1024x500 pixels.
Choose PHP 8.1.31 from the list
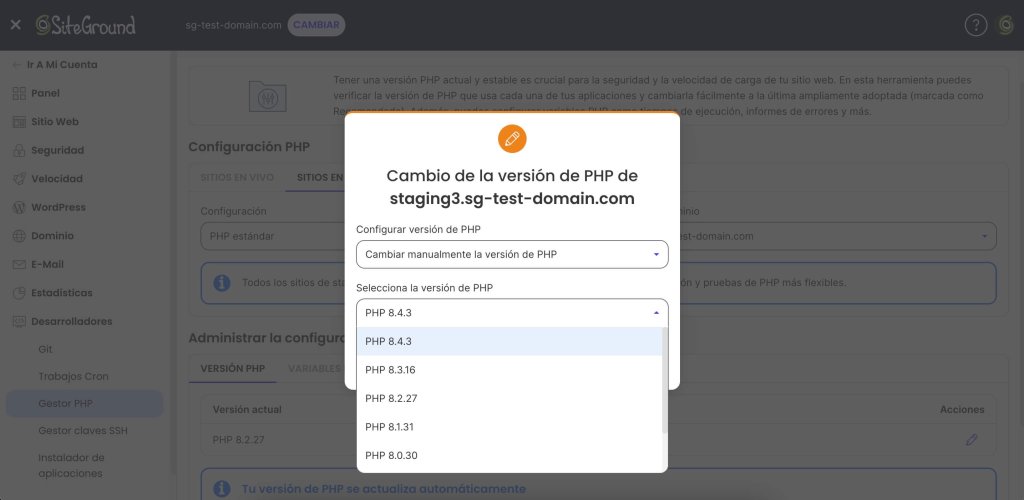[x=509, y=427]
